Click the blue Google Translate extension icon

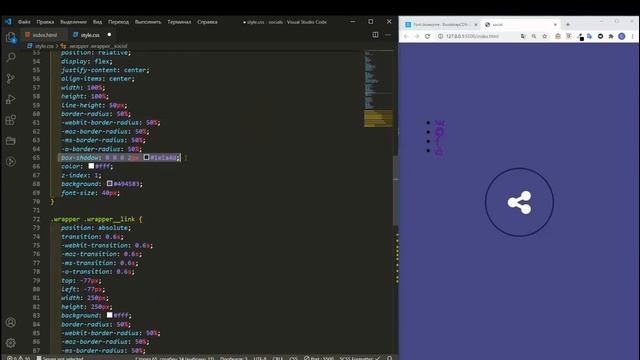coord(590,36)
